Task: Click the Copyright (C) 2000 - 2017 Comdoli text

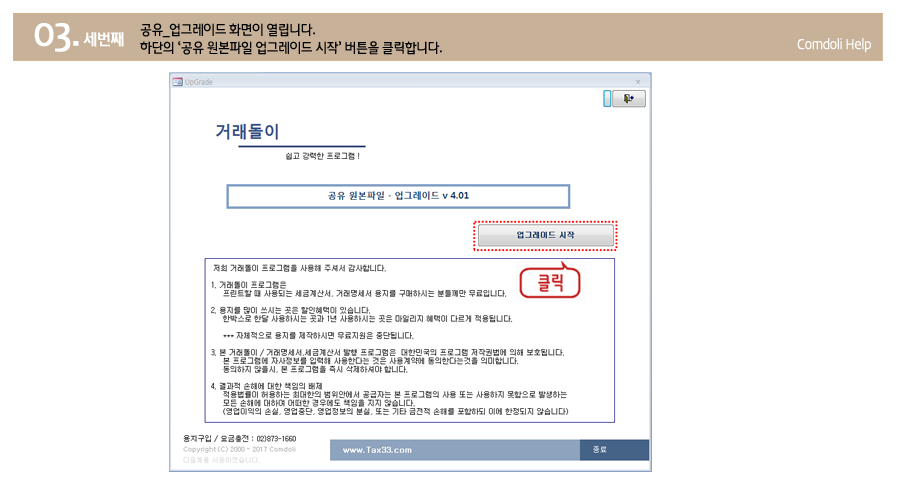Action: point(239,449)
